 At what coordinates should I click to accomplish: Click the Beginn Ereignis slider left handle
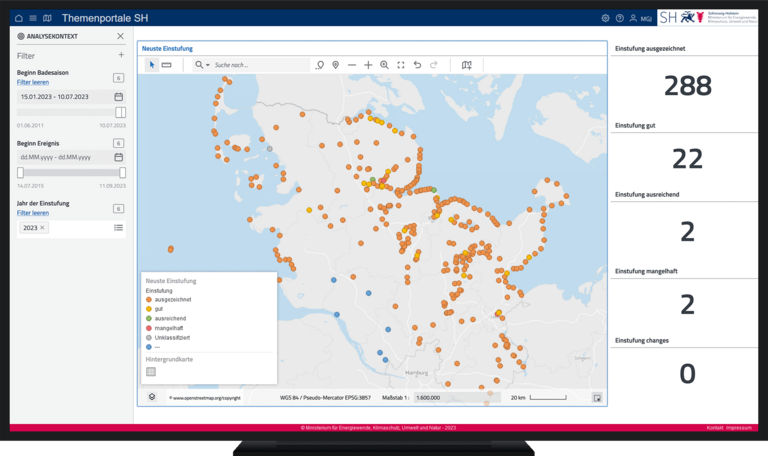point(20,172)
